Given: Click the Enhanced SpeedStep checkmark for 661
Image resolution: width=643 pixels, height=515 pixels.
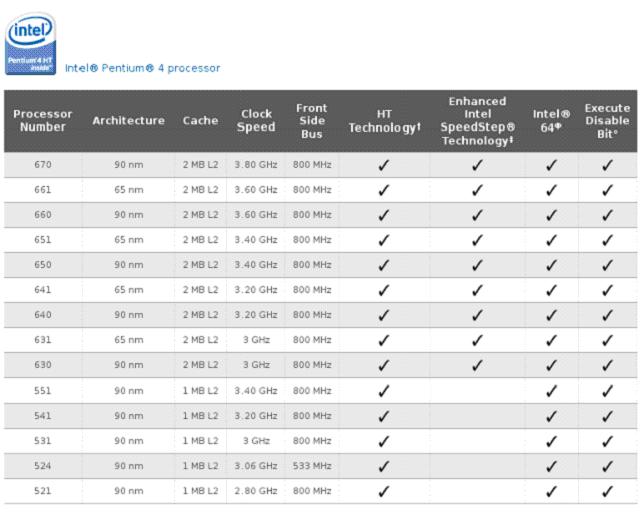Looking at the screenshot, I should 476,190.
